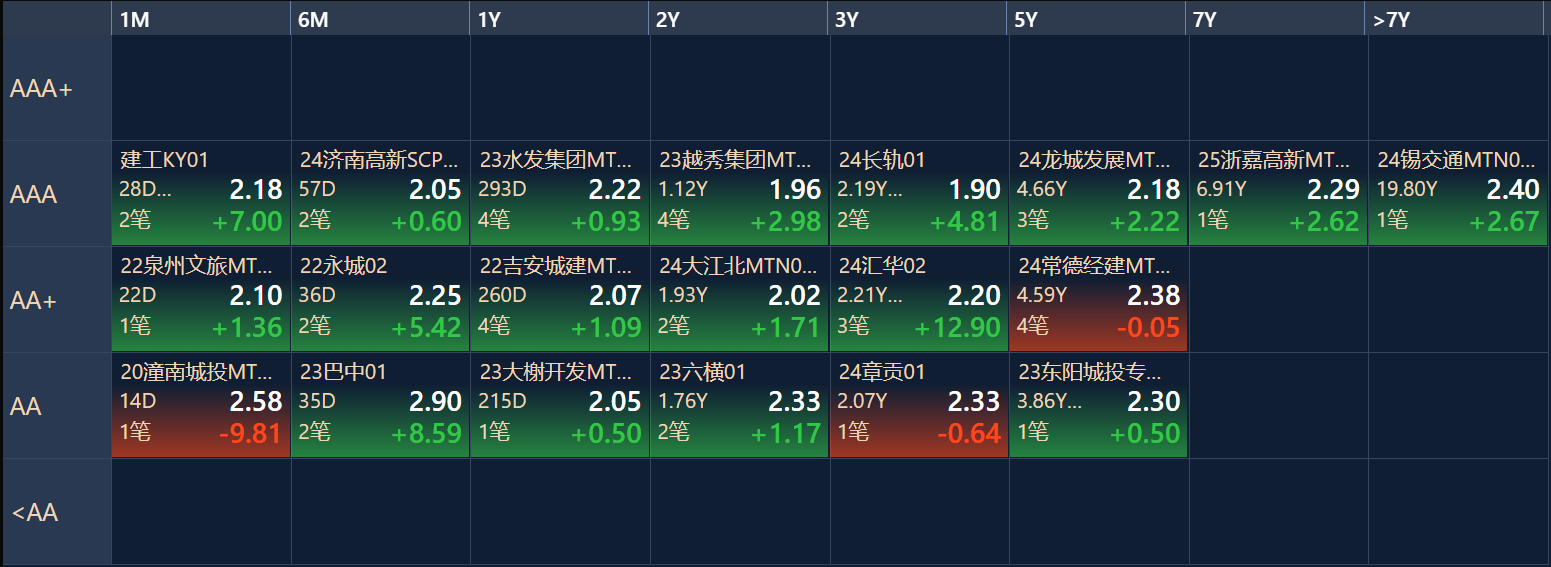The height and width of the screenshot is (567, 1551).
Task: Select the AA+ rating row label
Action: pyautogui.click(x=57, y=300)
